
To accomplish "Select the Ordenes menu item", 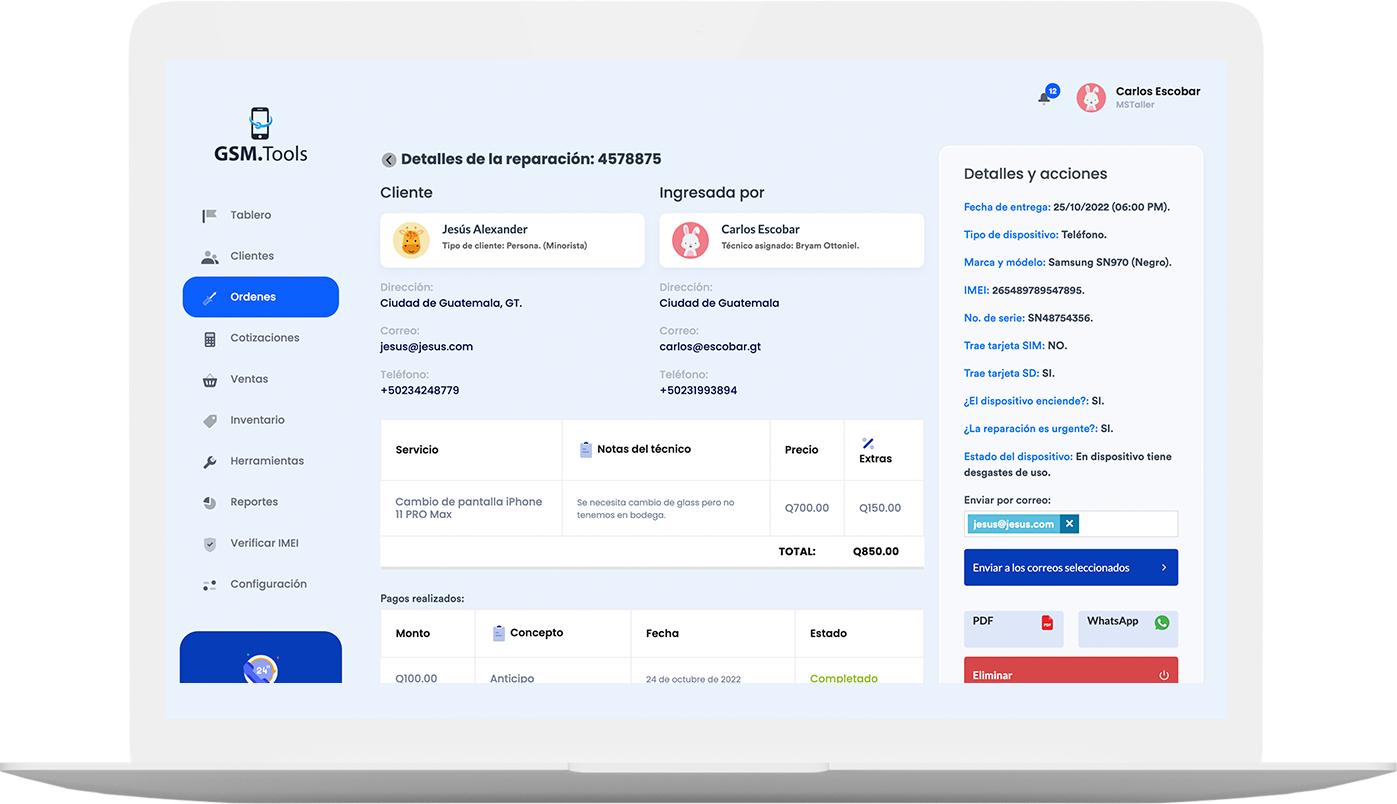I will tap(260, 297).
